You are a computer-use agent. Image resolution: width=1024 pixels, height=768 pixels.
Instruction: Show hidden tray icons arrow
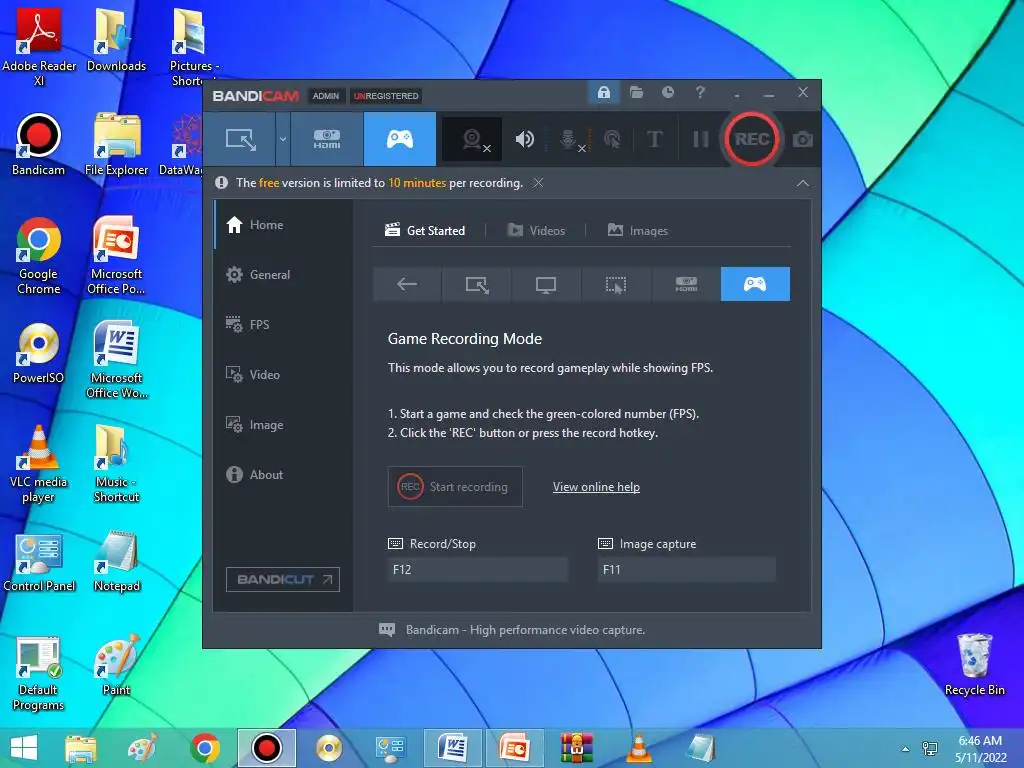[904, 749]
